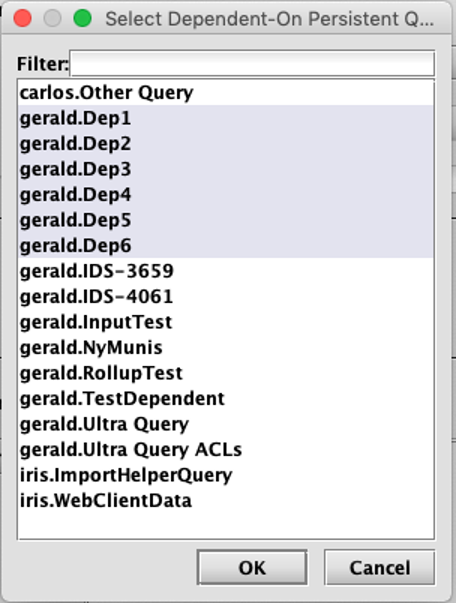
Task: Choose the gerald.Dep5 entry
Action: [226, 220]
